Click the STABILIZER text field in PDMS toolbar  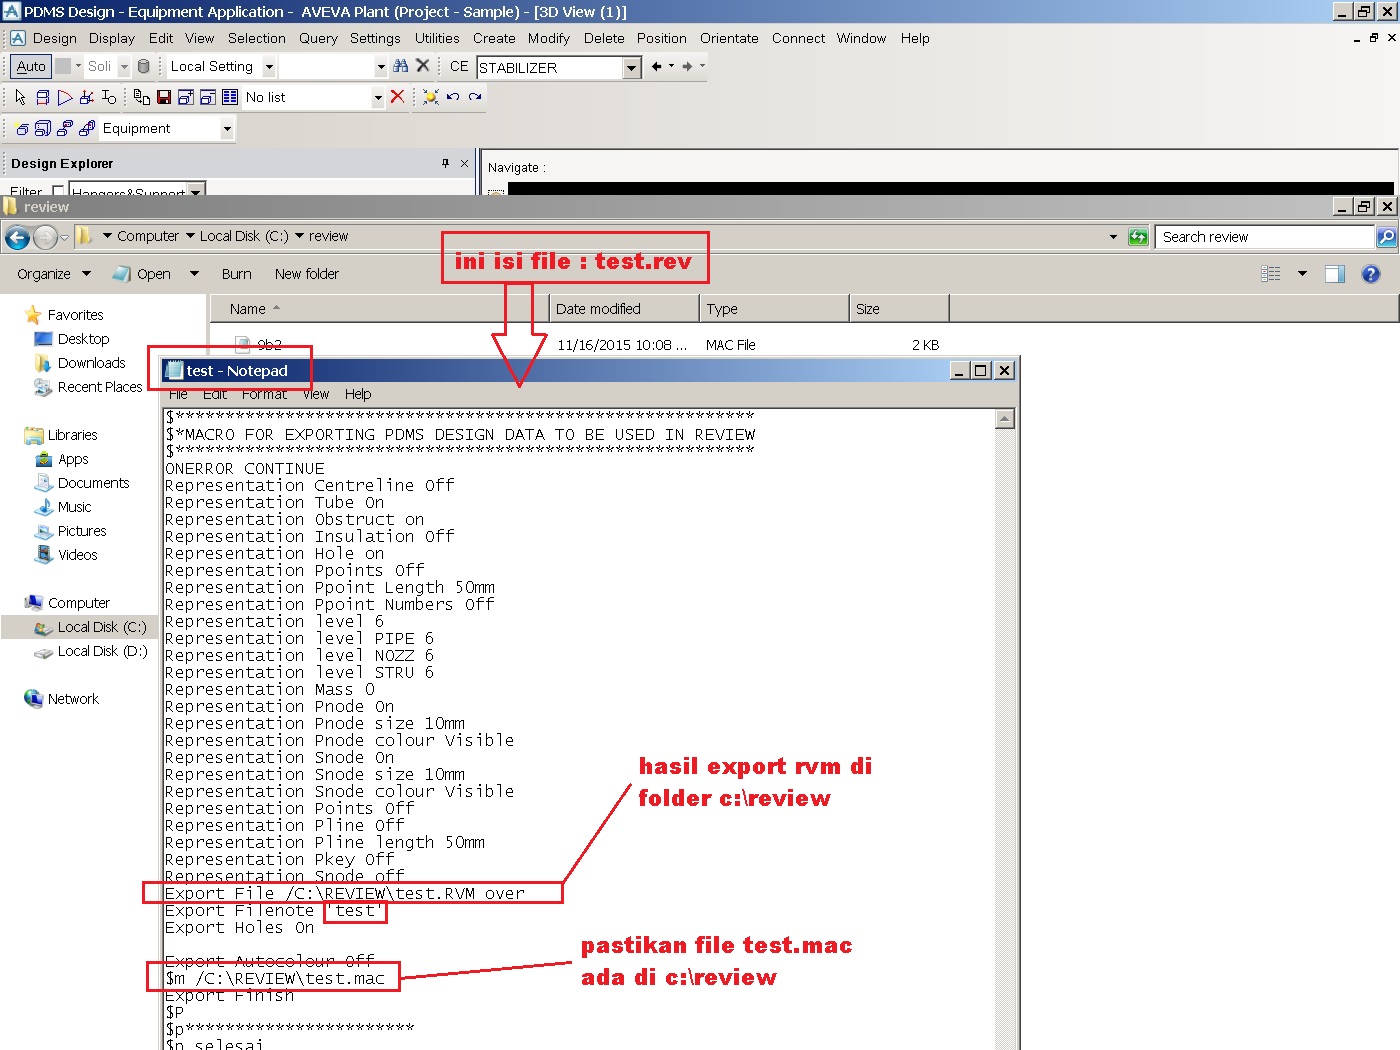point(549,68)
